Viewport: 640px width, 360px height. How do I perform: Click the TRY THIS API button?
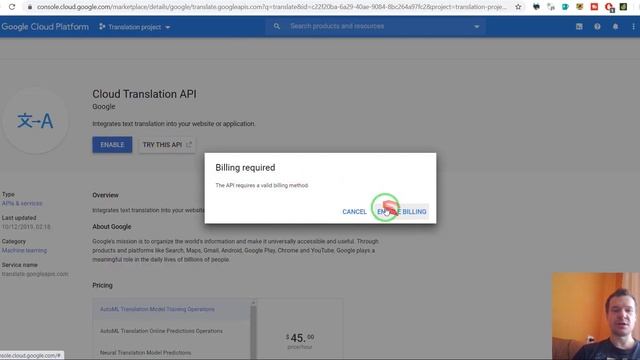coord(167,145)
